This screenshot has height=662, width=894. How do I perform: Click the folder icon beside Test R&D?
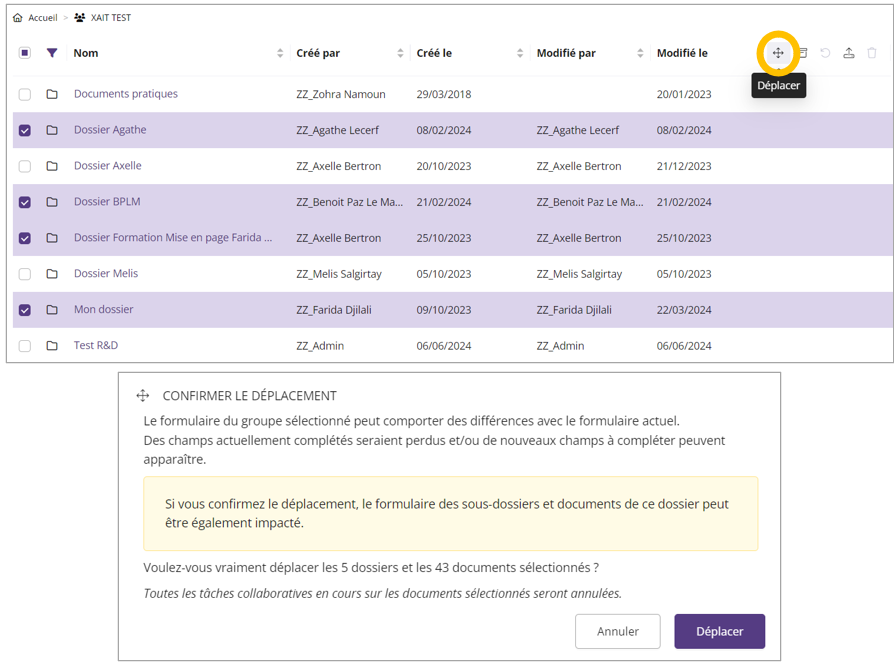pos(52,346)
